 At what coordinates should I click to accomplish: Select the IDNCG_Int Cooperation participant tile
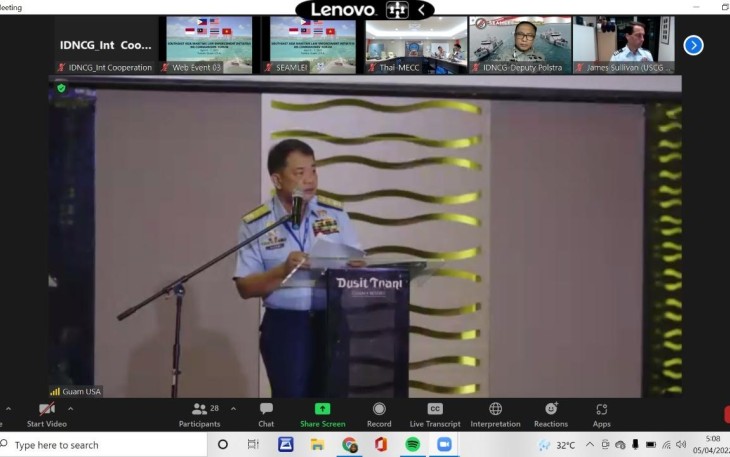click(x=106, y=45)
